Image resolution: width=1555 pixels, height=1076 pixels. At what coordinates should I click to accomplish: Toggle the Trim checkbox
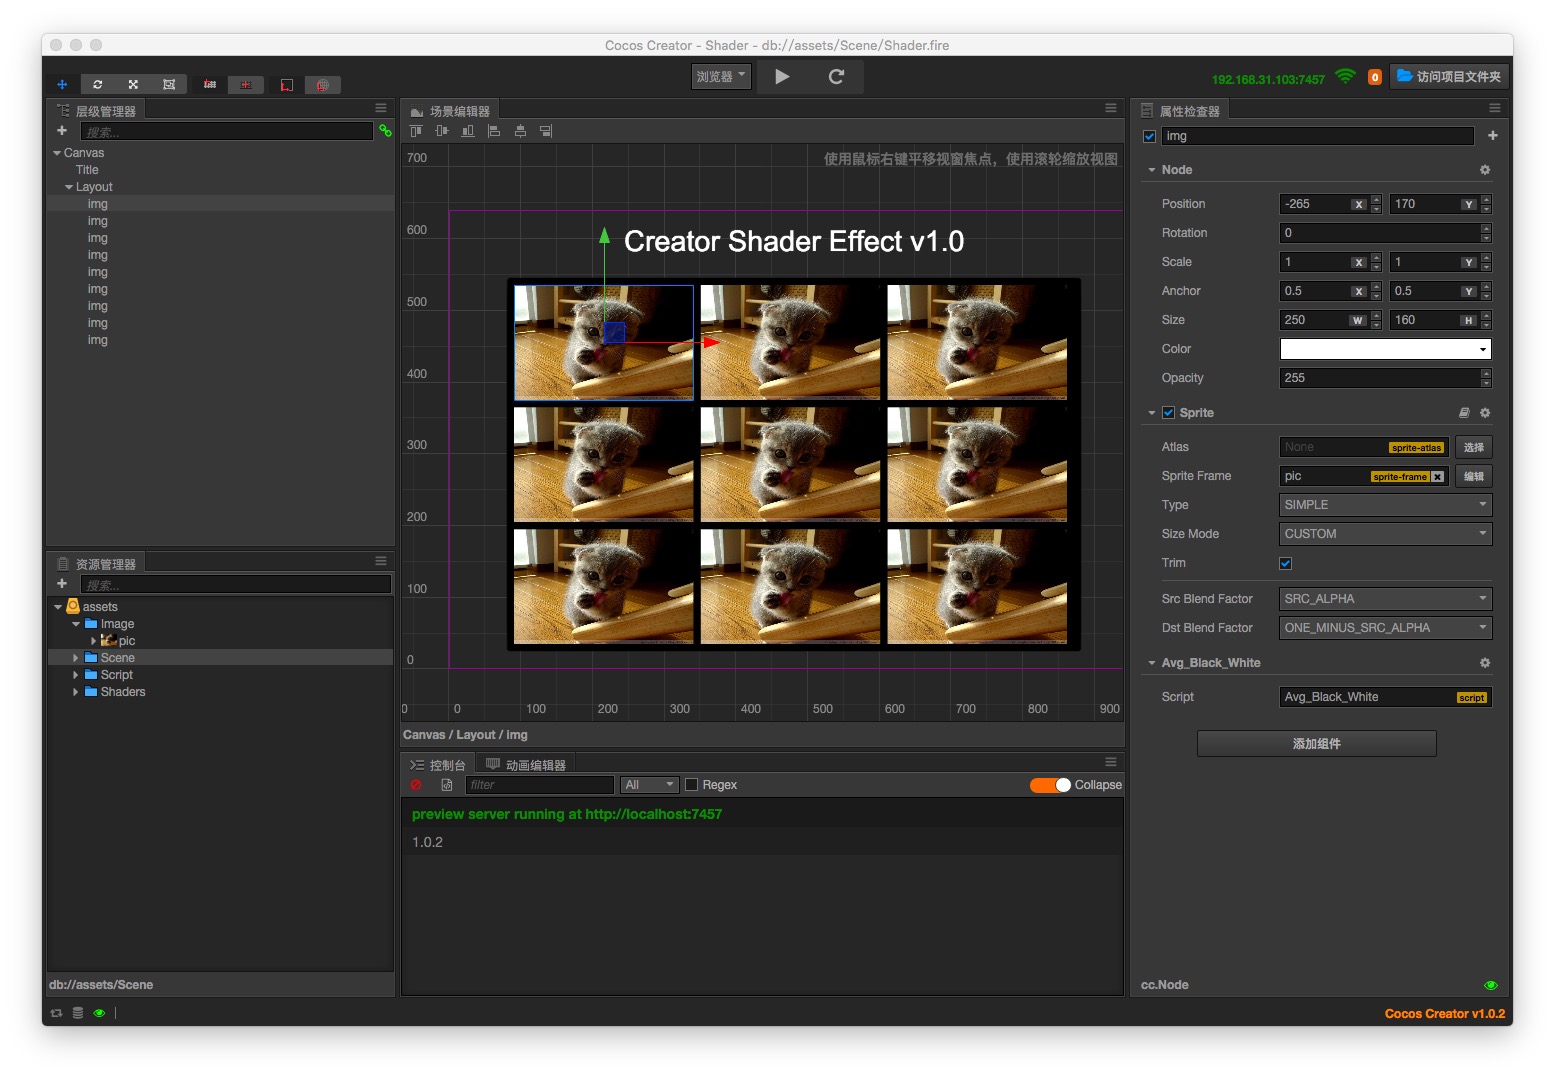point(1286,563)
